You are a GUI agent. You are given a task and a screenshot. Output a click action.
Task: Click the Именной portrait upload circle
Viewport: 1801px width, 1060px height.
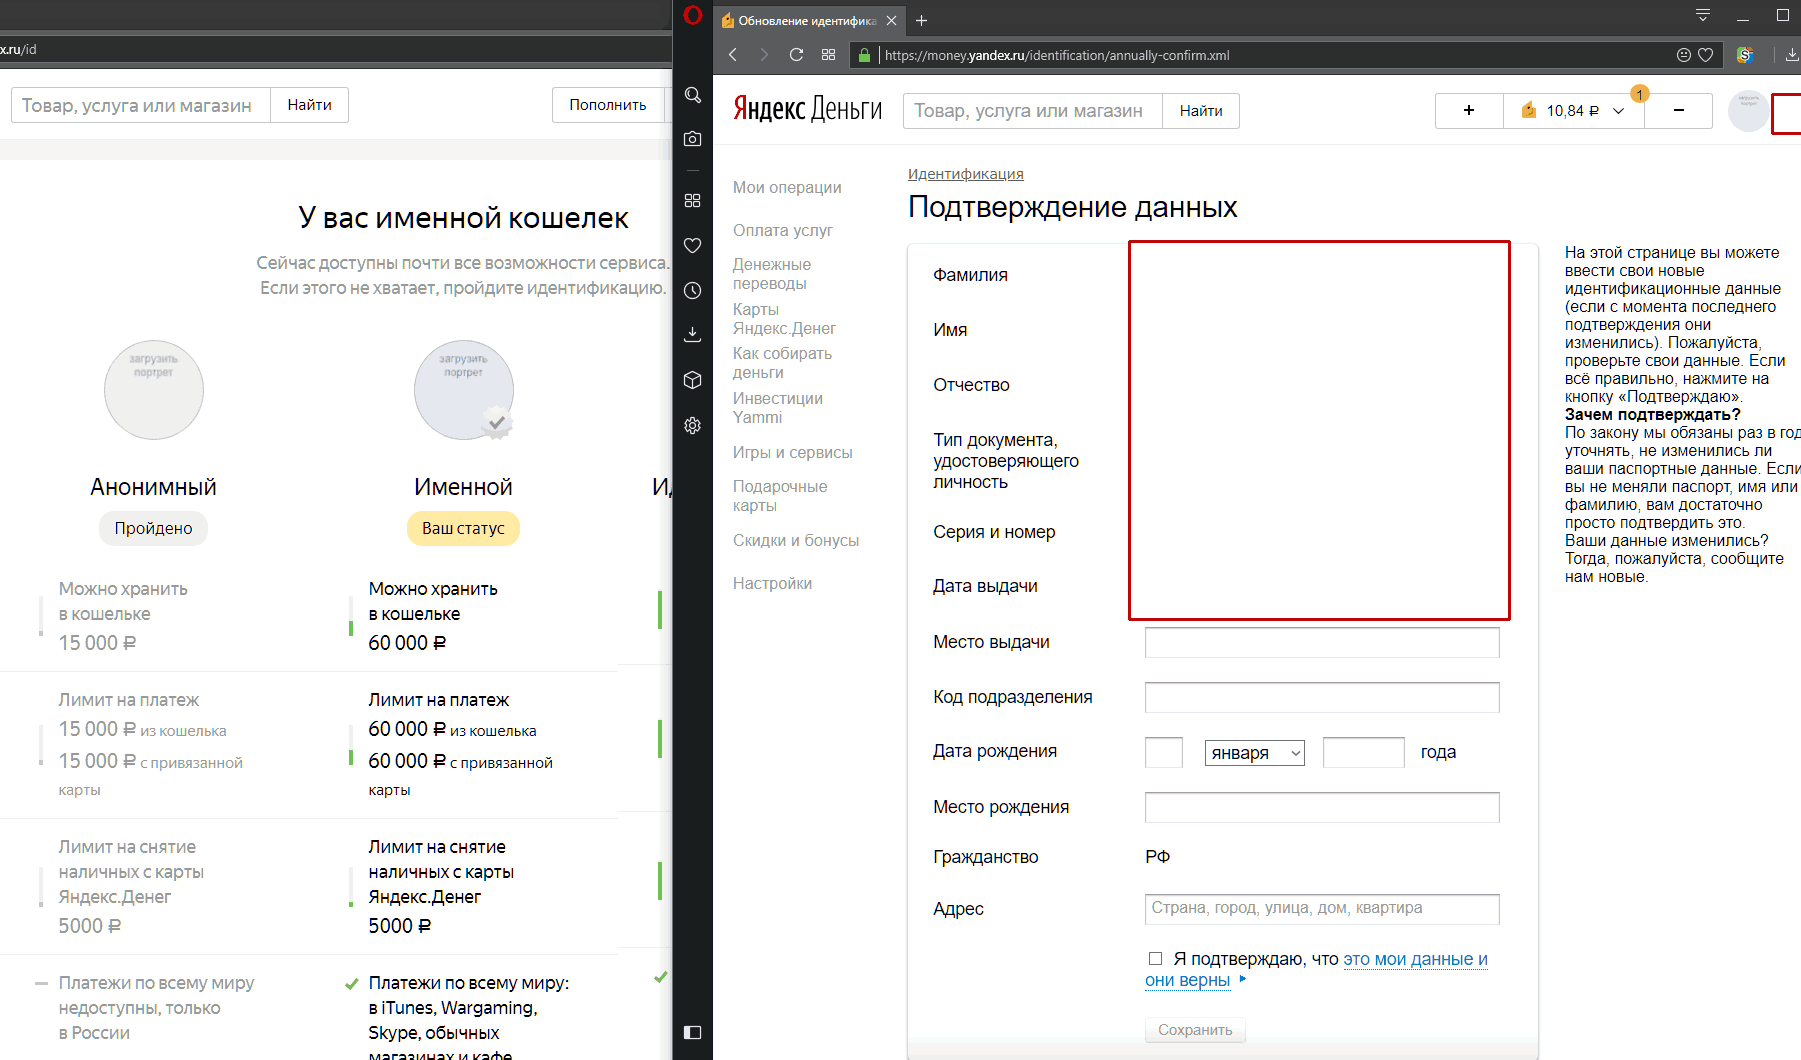464,390
